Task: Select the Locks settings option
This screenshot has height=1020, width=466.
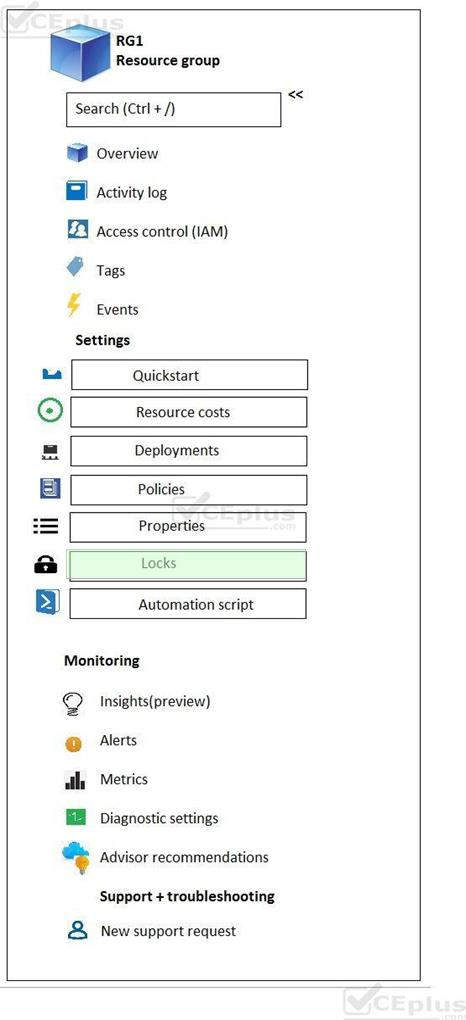Action: pyautogui.click(x=187, y=565)
